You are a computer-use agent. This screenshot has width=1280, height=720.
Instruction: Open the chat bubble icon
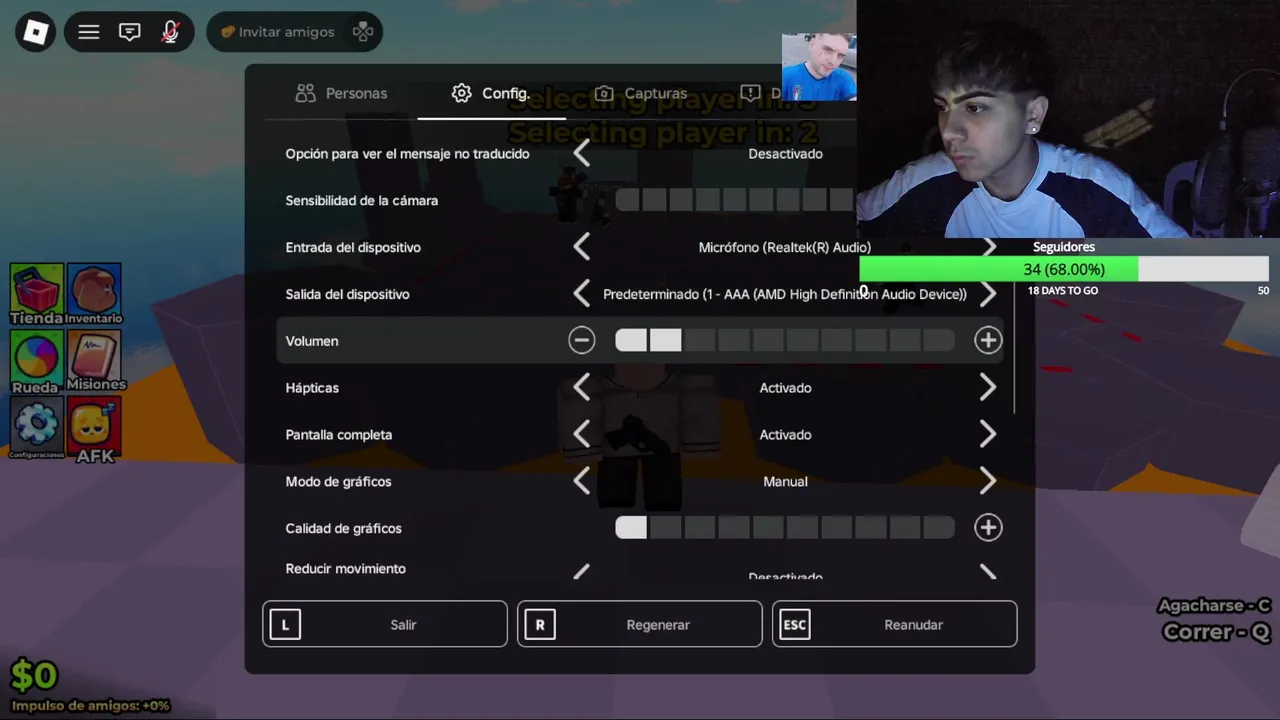130,32
